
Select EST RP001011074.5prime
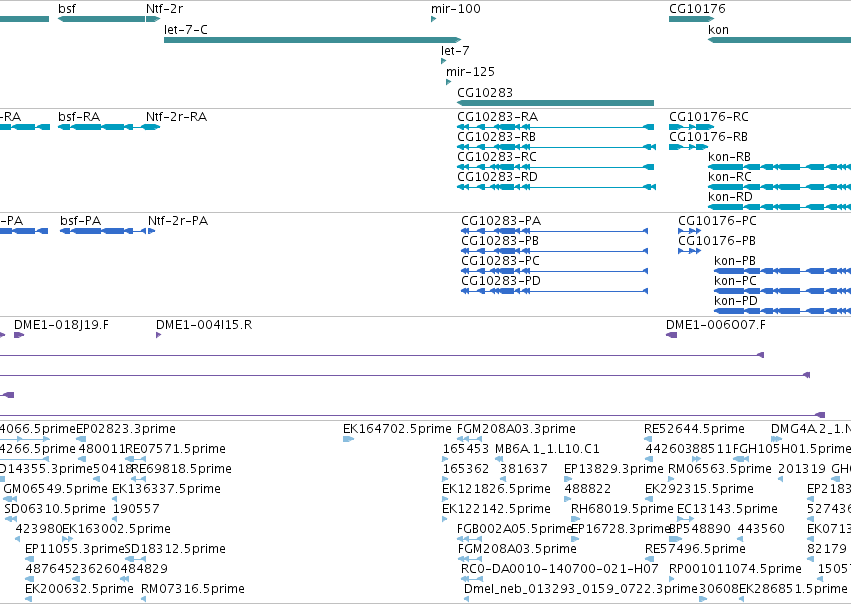click(735, 569)
